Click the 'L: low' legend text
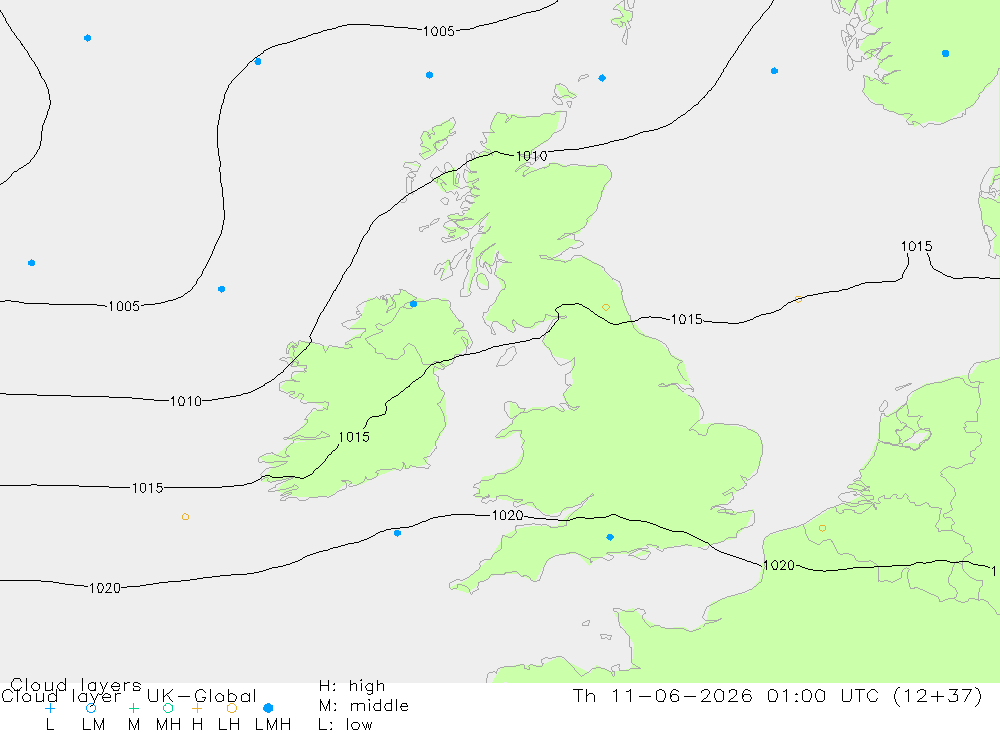 tap(345, 725)
